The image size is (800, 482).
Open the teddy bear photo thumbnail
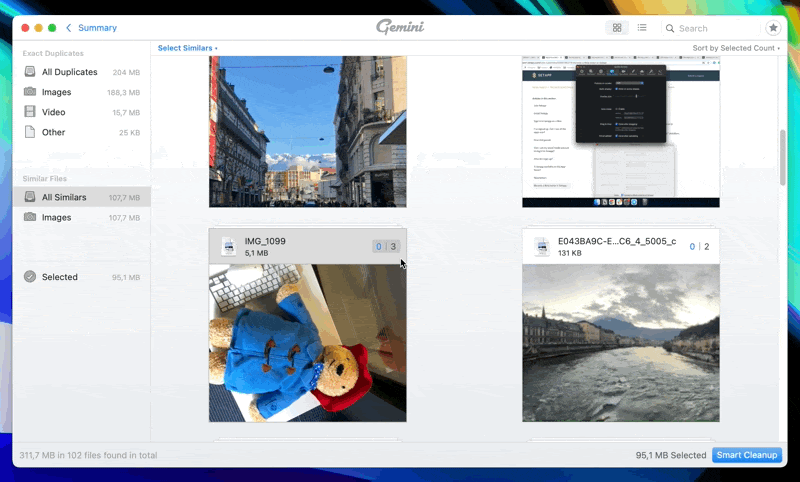308,343
